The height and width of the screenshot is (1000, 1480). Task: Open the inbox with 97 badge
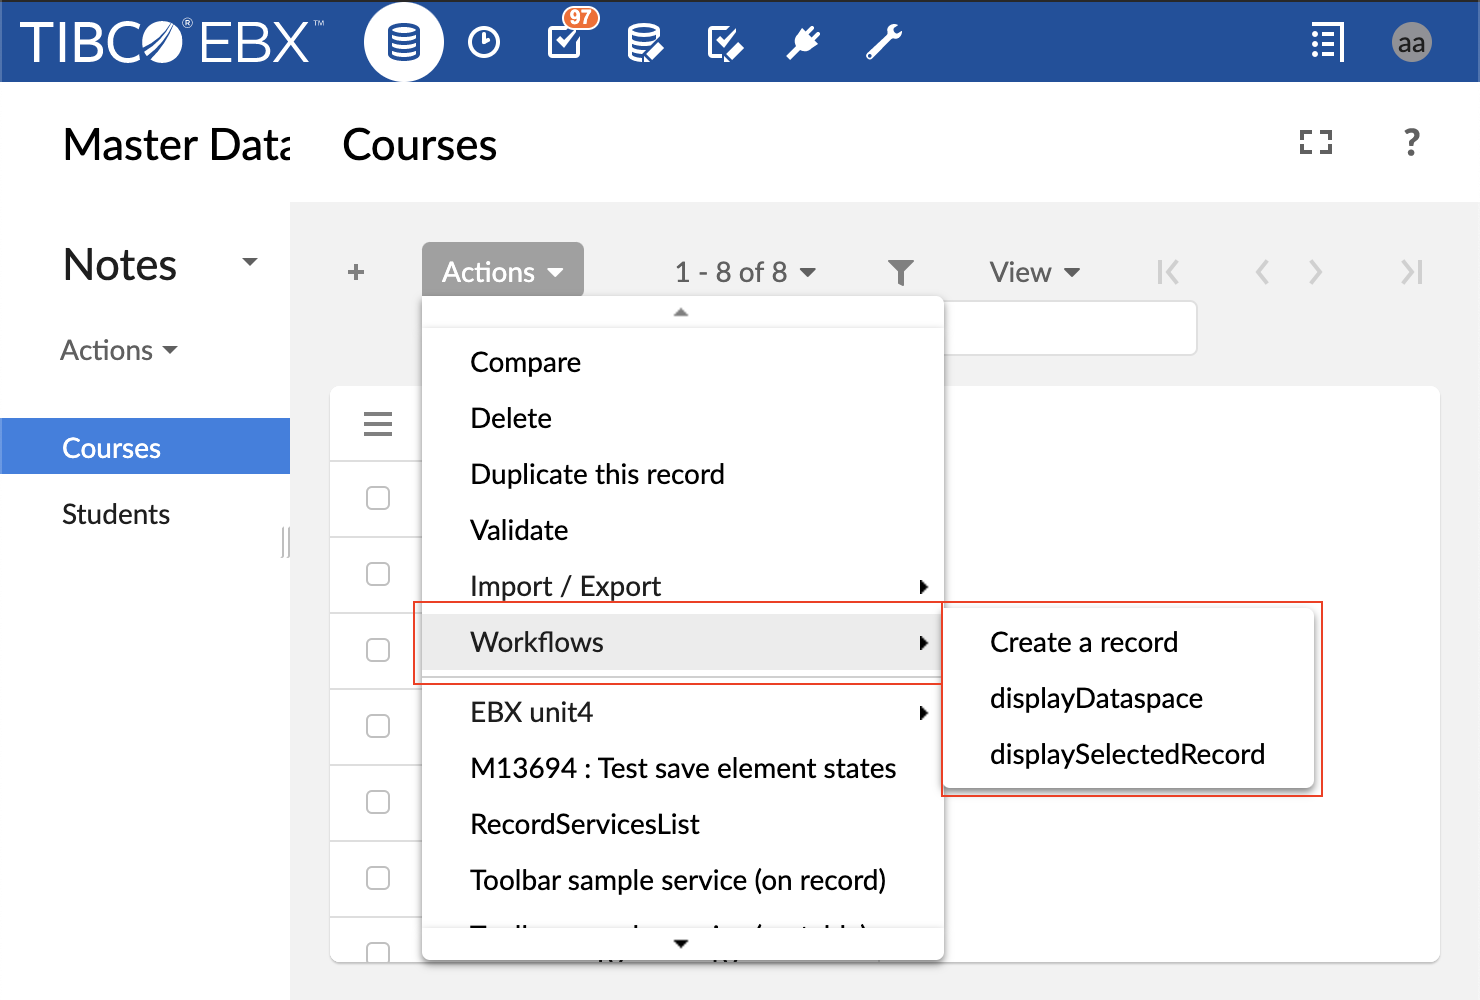click(565, 42)
